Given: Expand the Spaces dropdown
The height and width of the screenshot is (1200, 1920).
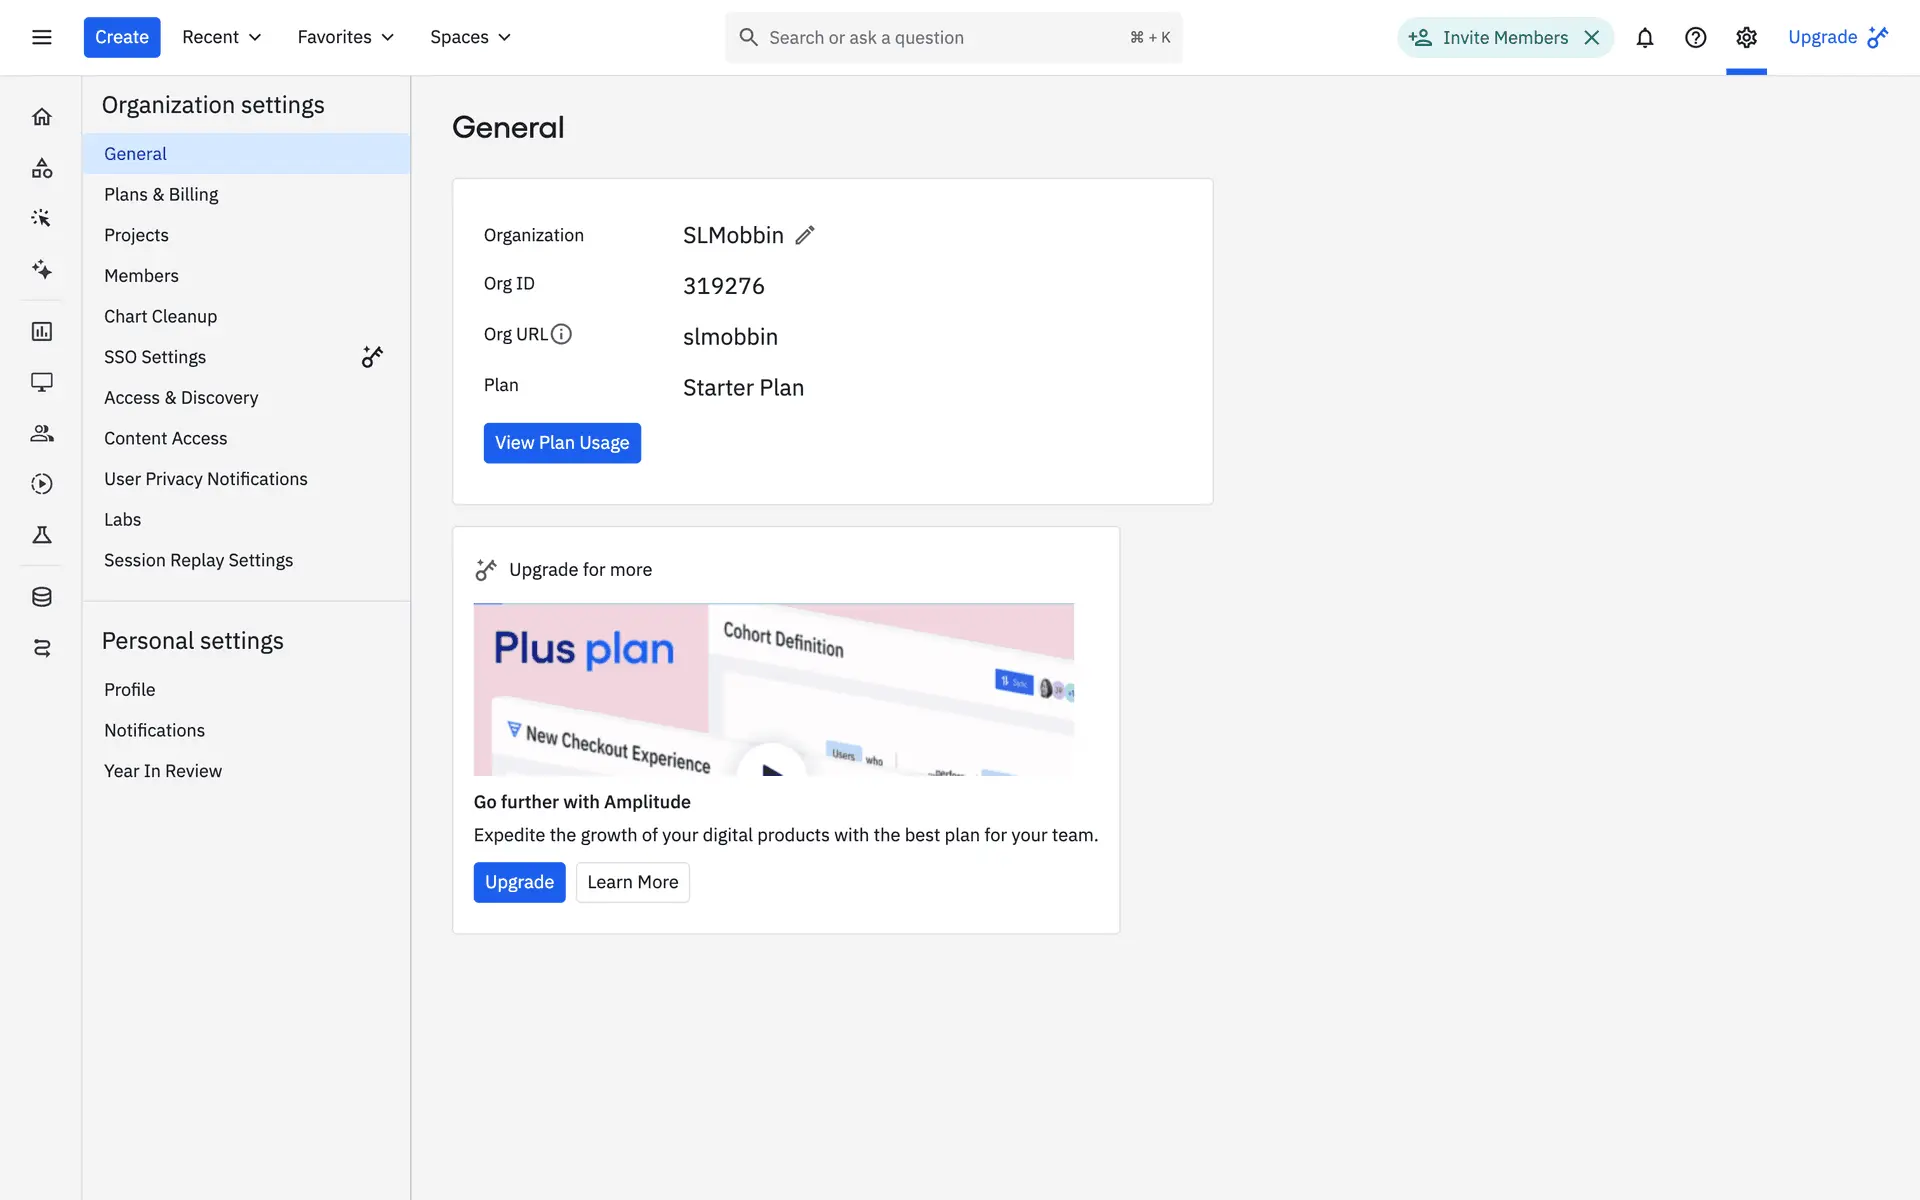Looking at the screenshot, I should pos(470,37).
